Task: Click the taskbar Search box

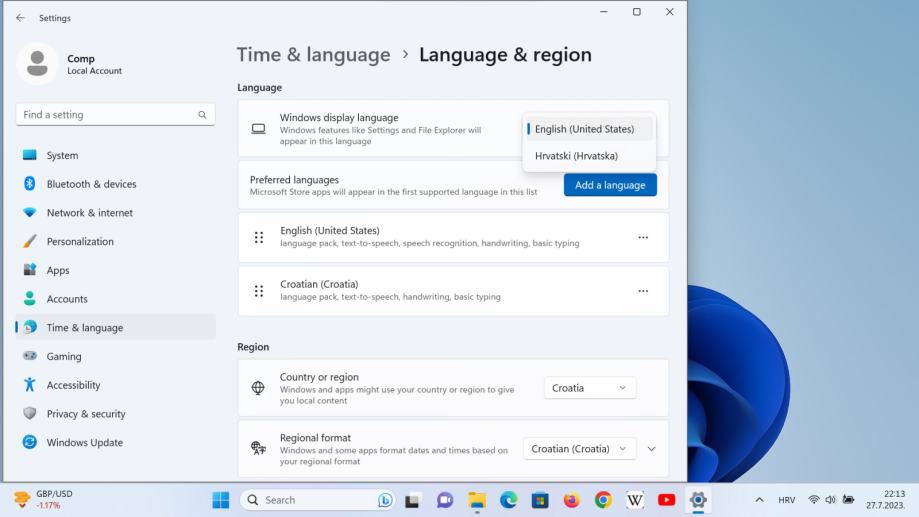Action: tap(317, 500)
